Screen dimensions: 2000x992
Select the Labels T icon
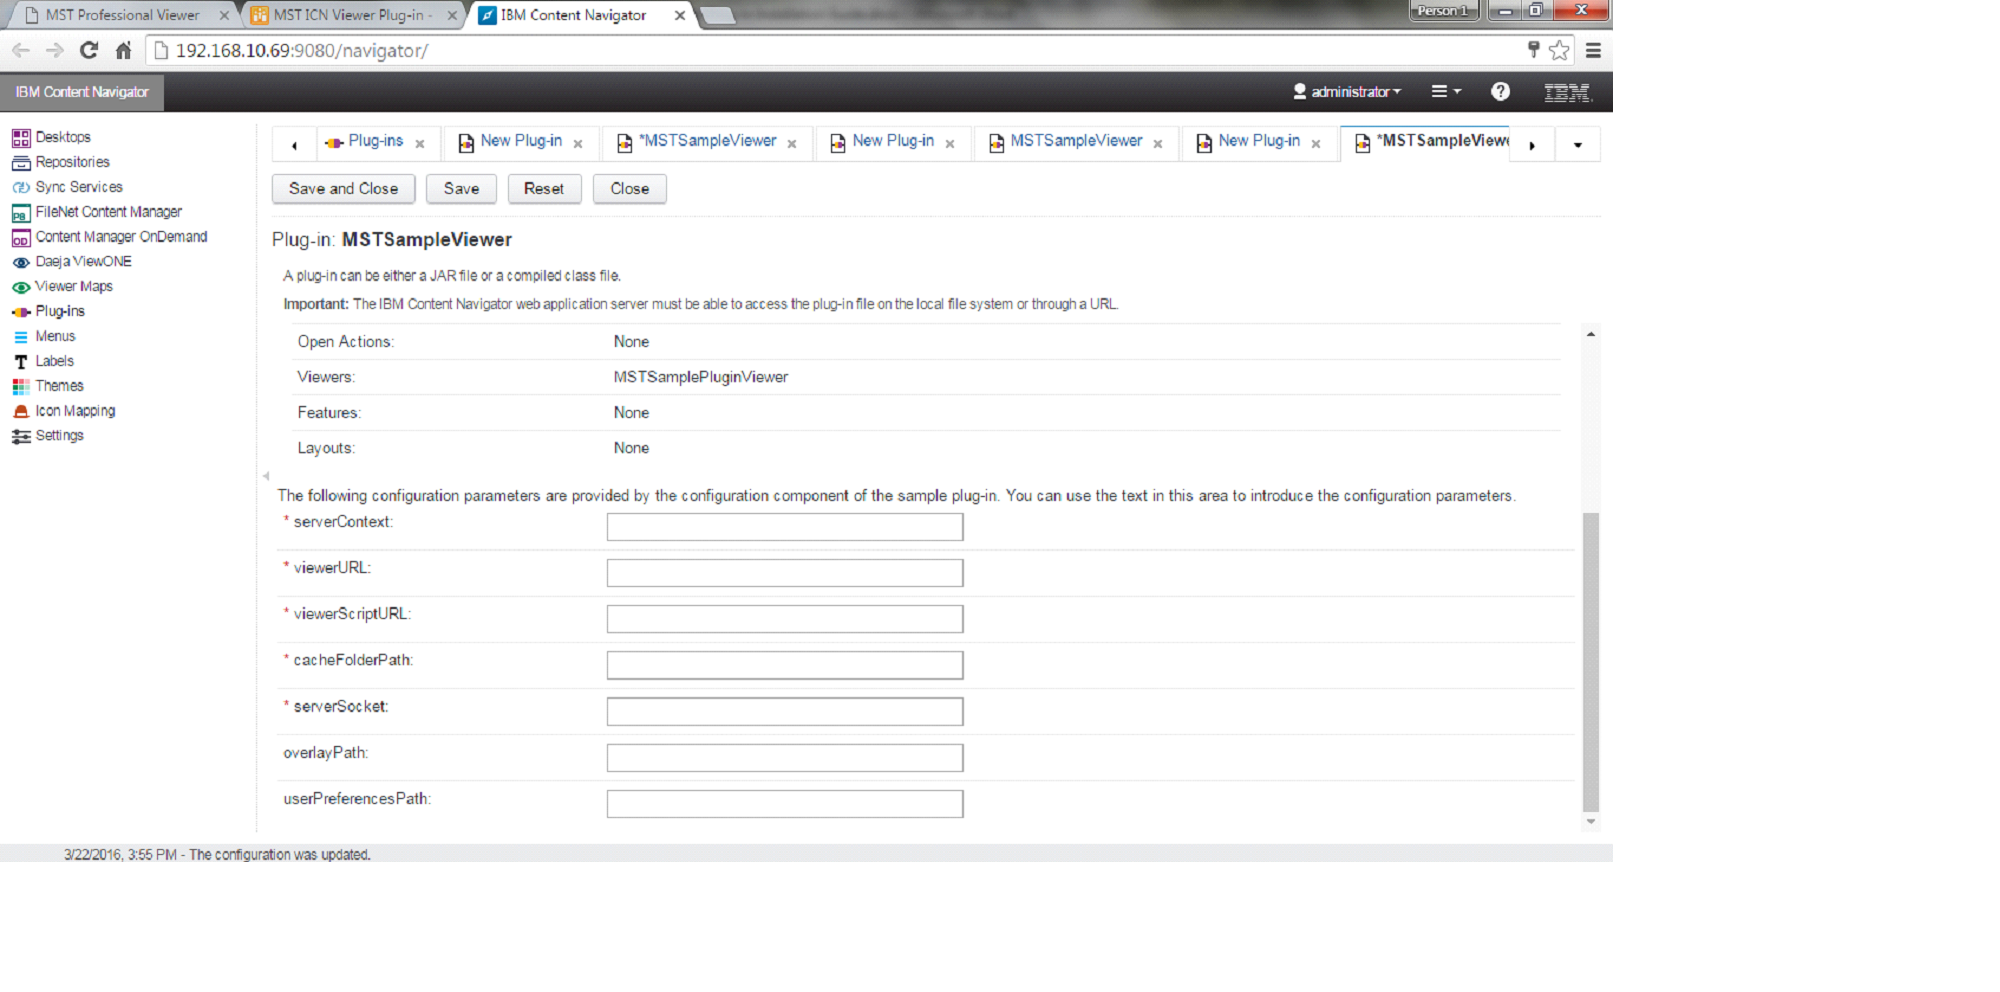21,362
